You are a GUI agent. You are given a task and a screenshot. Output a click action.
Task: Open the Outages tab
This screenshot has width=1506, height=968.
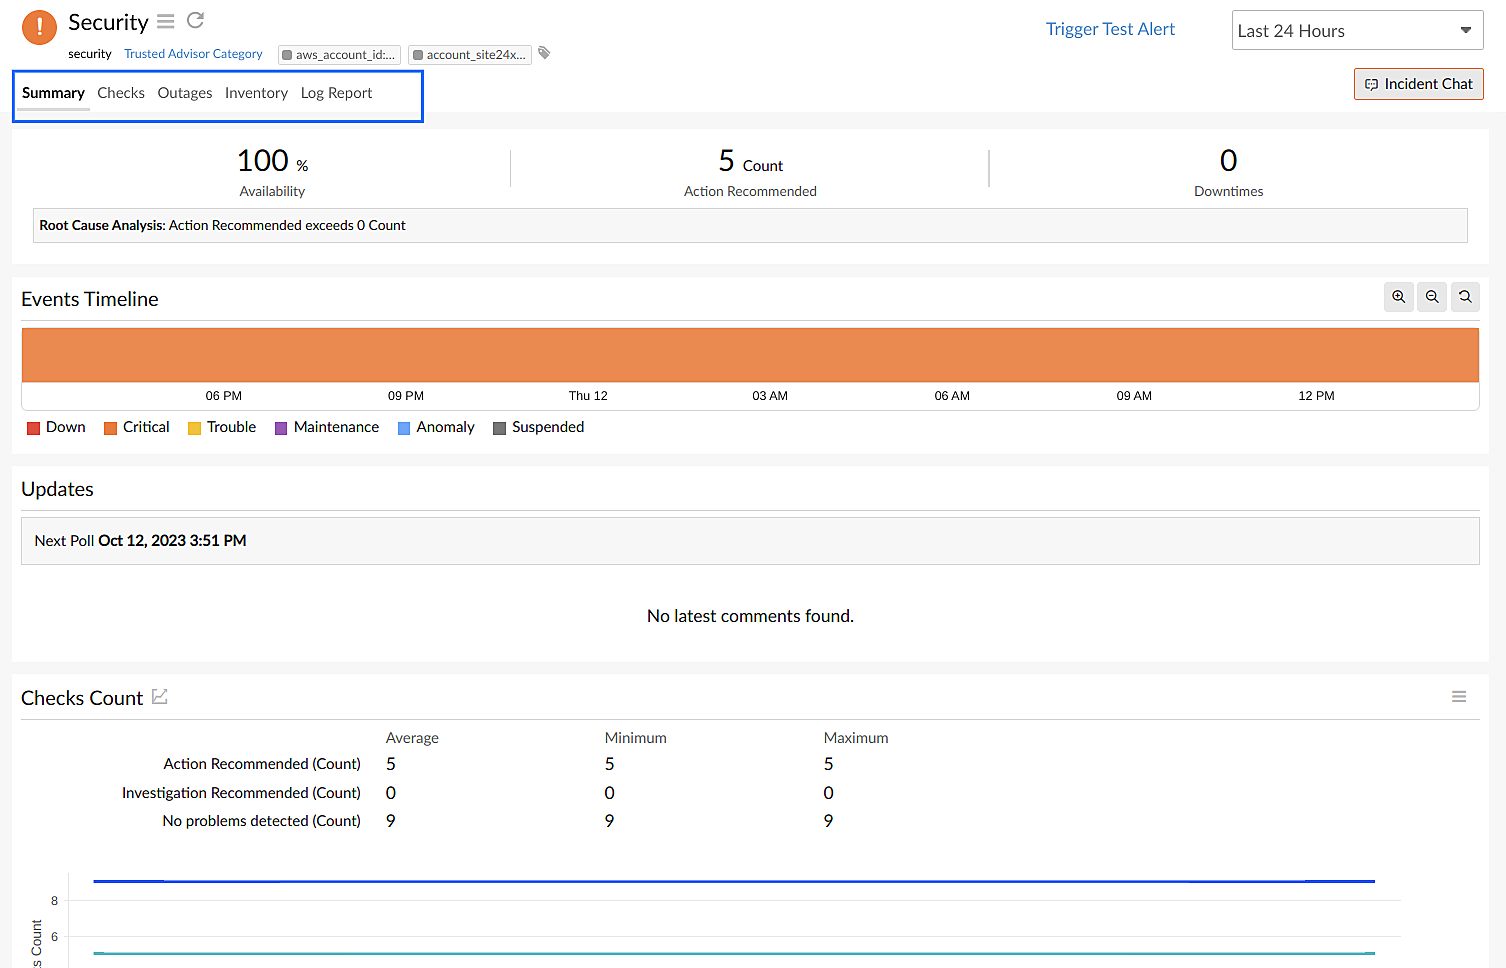pyautogui.click(x=185, y=92)
